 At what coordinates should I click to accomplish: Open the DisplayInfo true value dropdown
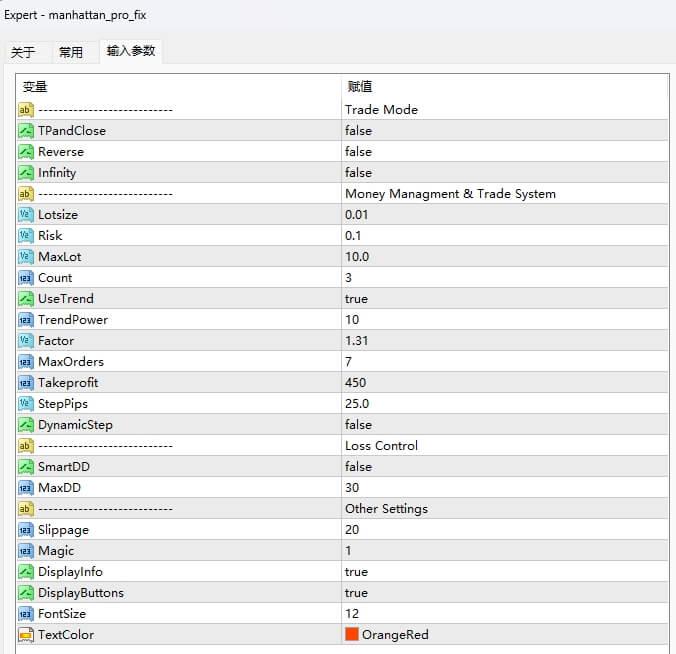pyautogui.click(x=356, y=572)
